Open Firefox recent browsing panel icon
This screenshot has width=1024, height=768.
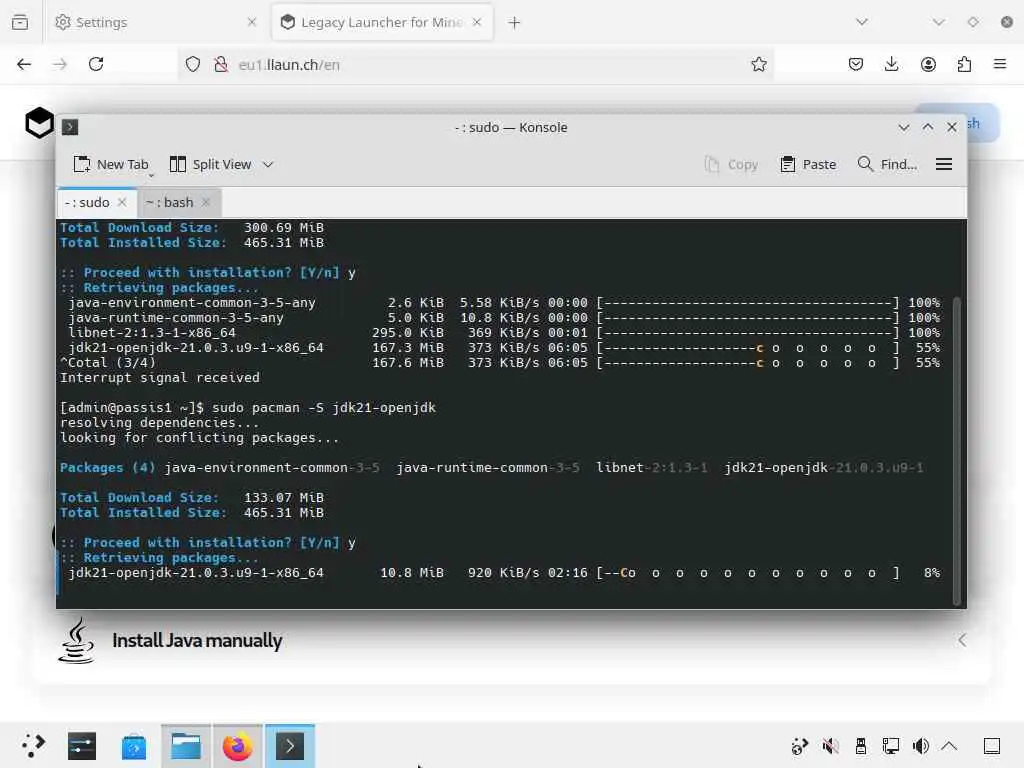click(x=20, y=22)
